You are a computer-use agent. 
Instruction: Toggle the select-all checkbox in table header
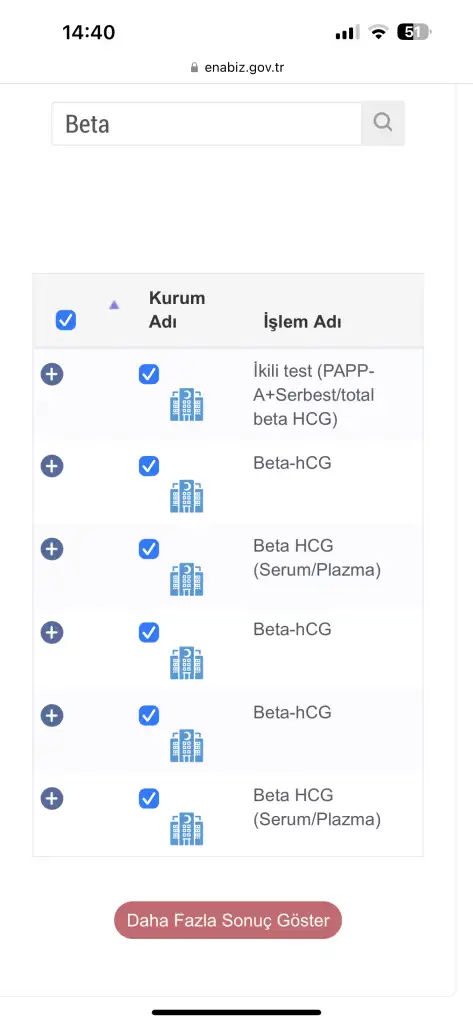click(x=66, y=320)
